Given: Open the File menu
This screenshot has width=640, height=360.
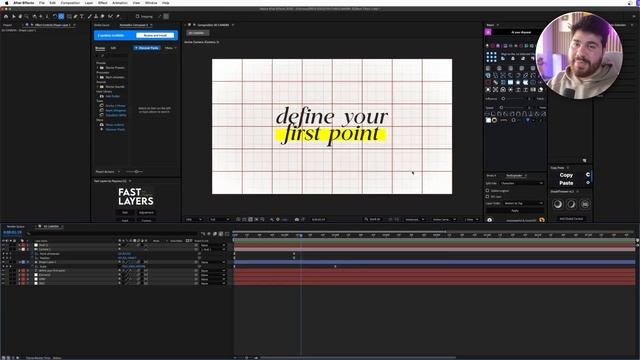Looking at the screenshot, I should pos(42,3).
